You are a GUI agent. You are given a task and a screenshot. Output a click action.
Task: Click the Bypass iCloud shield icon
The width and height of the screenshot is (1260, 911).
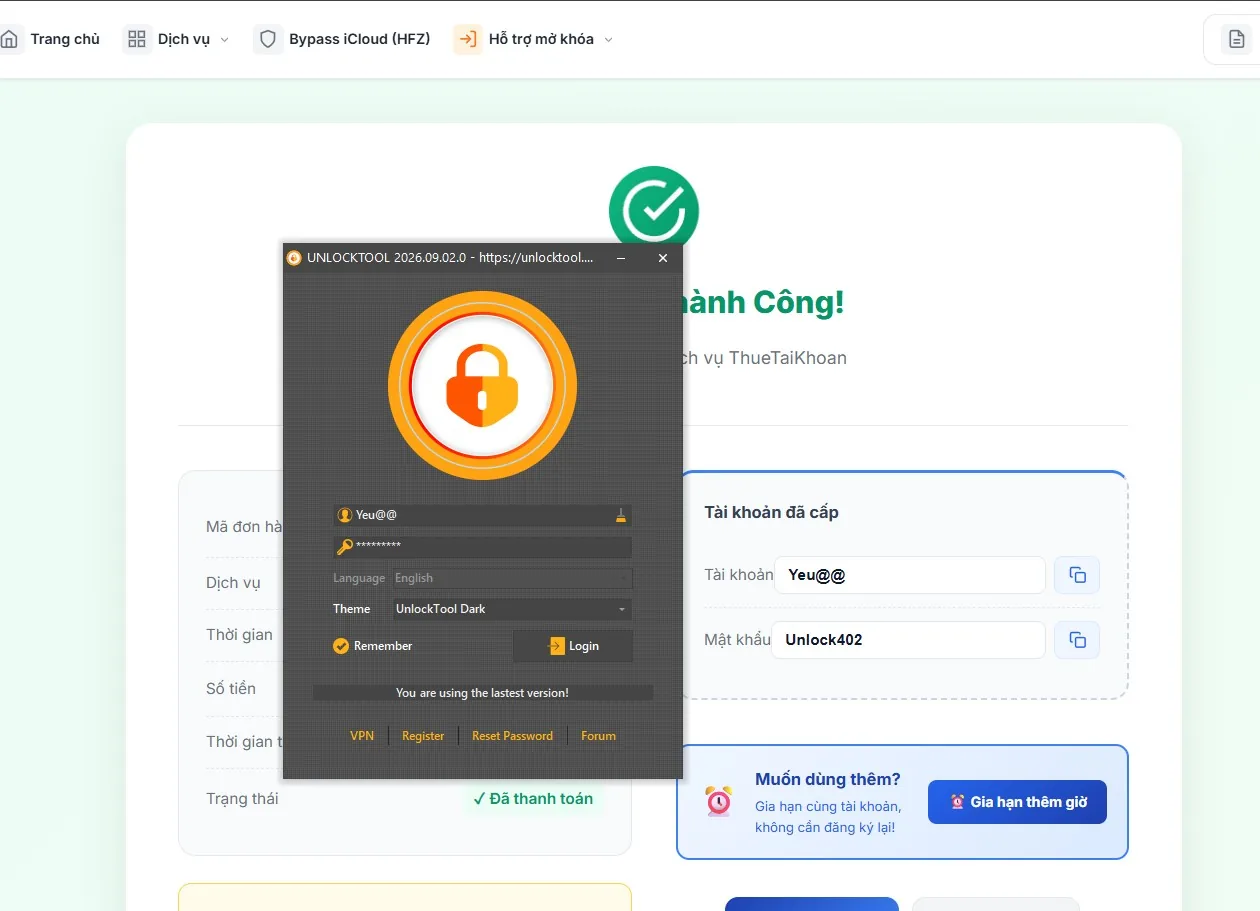267,39
